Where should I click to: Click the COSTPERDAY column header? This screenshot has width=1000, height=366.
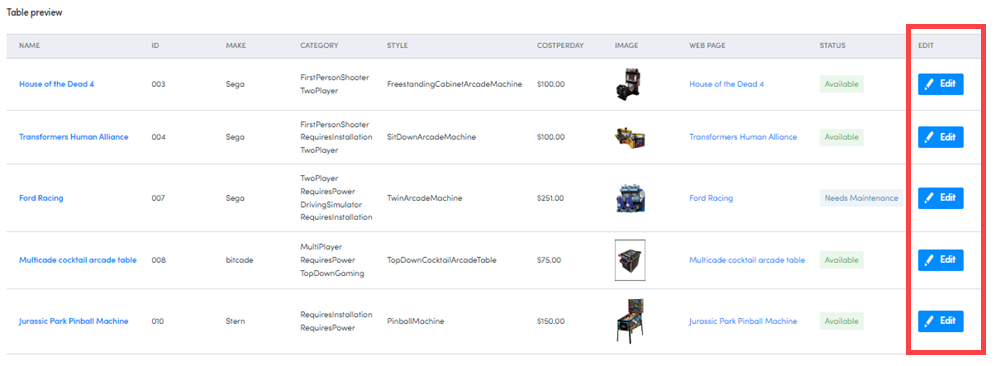click(560, 46)
